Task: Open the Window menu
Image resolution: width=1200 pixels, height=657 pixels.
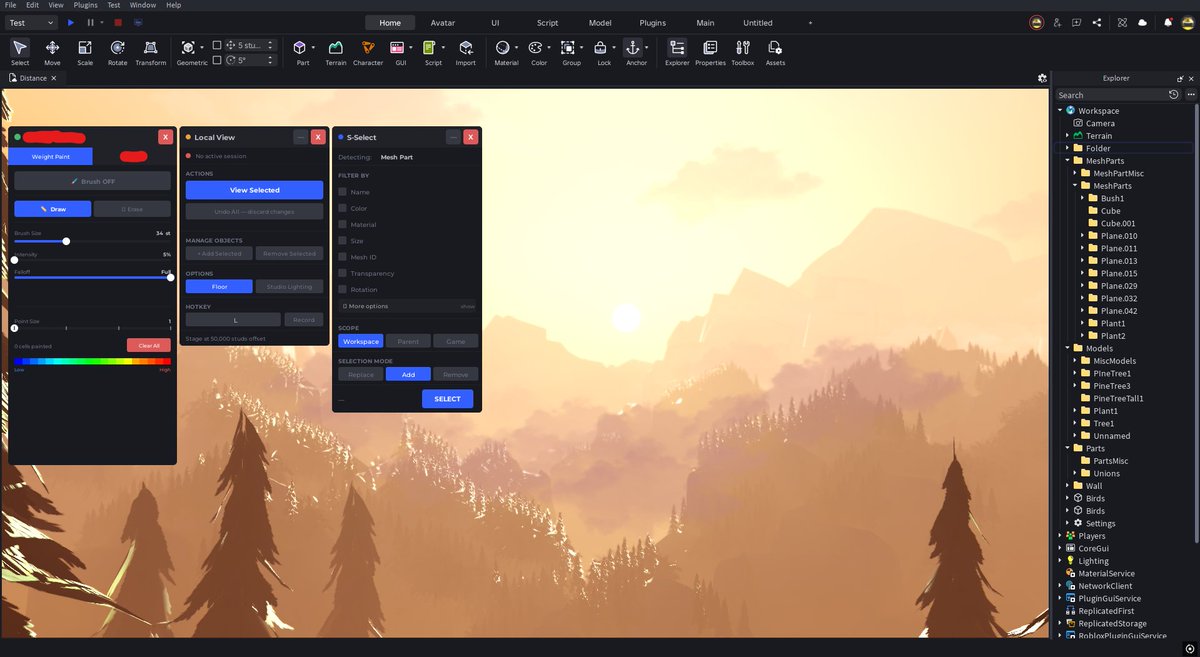Action: pos(143,5)
